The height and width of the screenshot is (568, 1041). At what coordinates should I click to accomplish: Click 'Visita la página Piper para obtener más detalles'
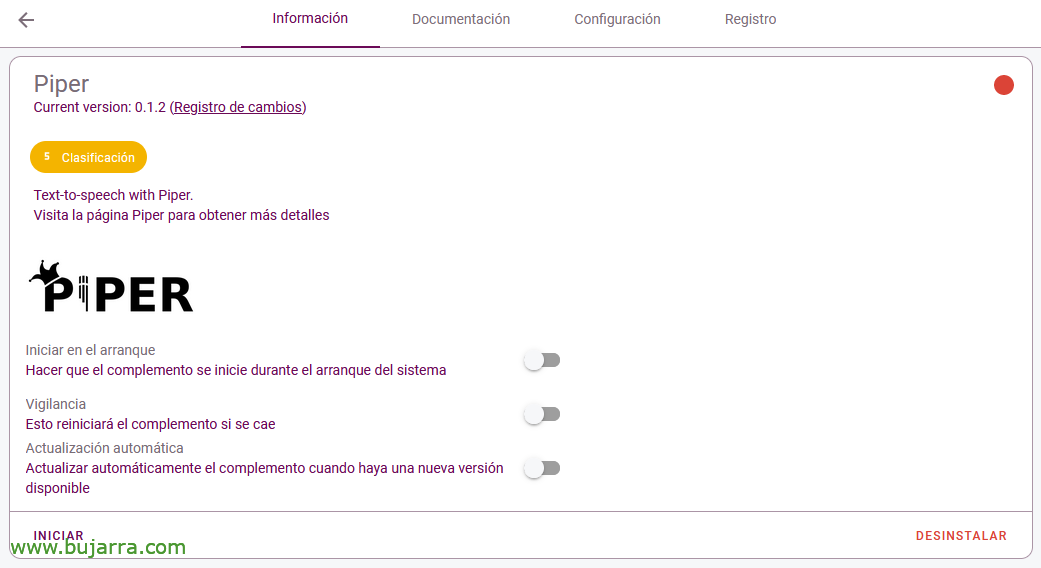pyautogui.click(x=181, y=215)
